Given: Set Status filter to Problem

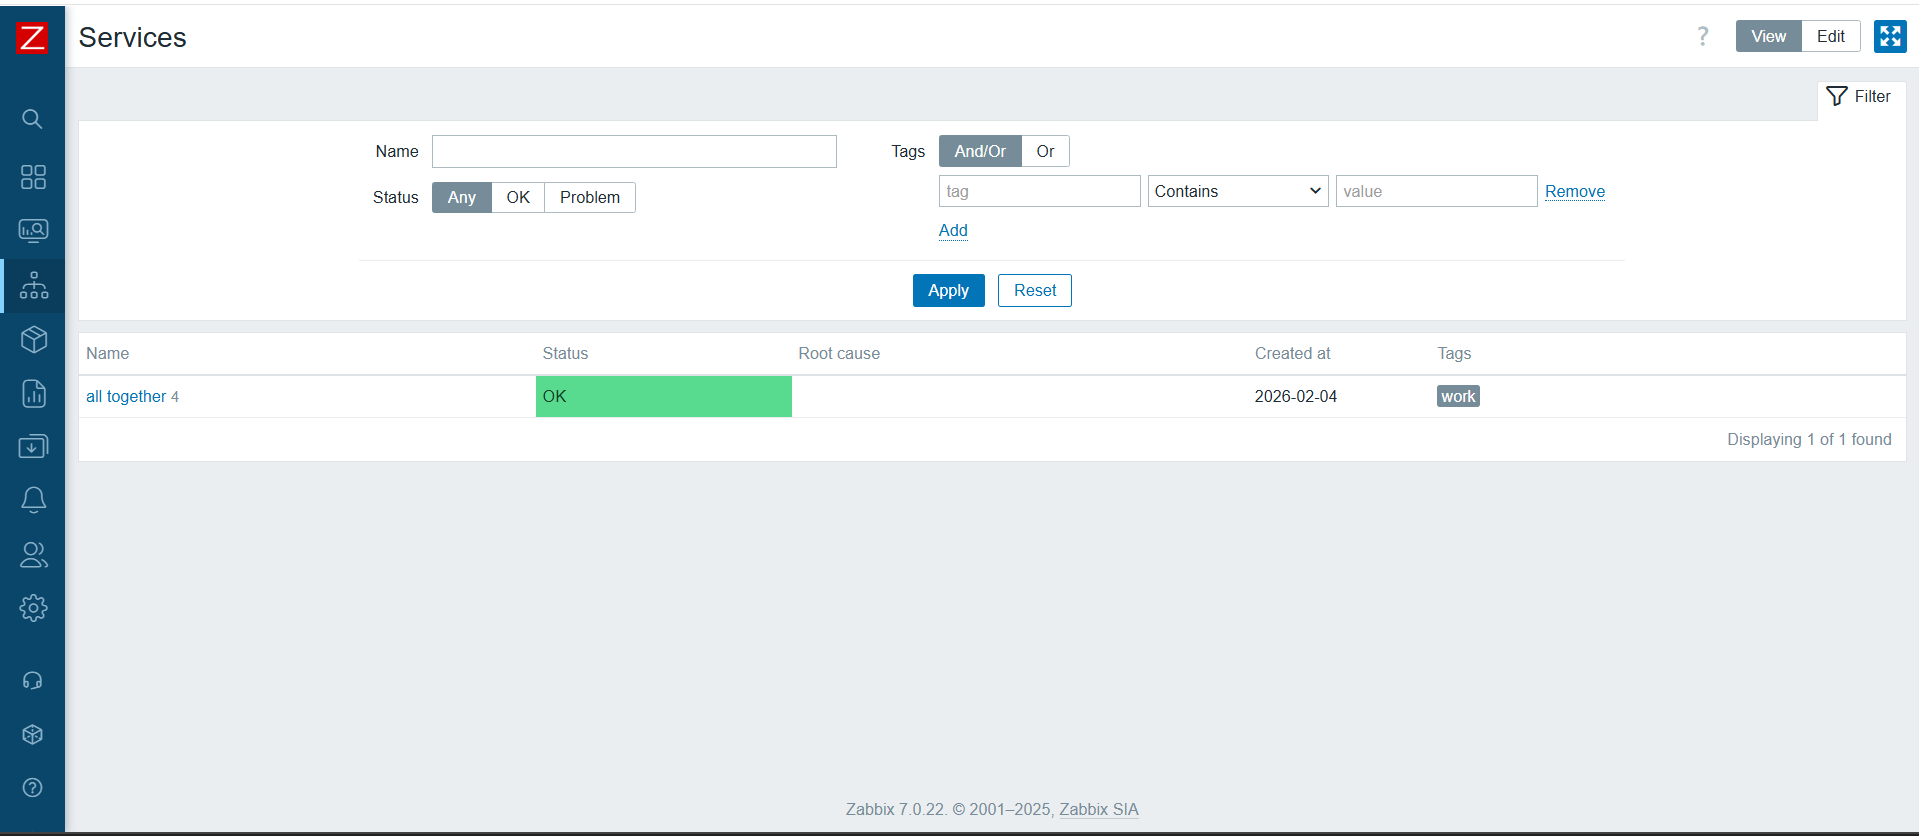Looking at the screenshot, I should coord(589,198).
